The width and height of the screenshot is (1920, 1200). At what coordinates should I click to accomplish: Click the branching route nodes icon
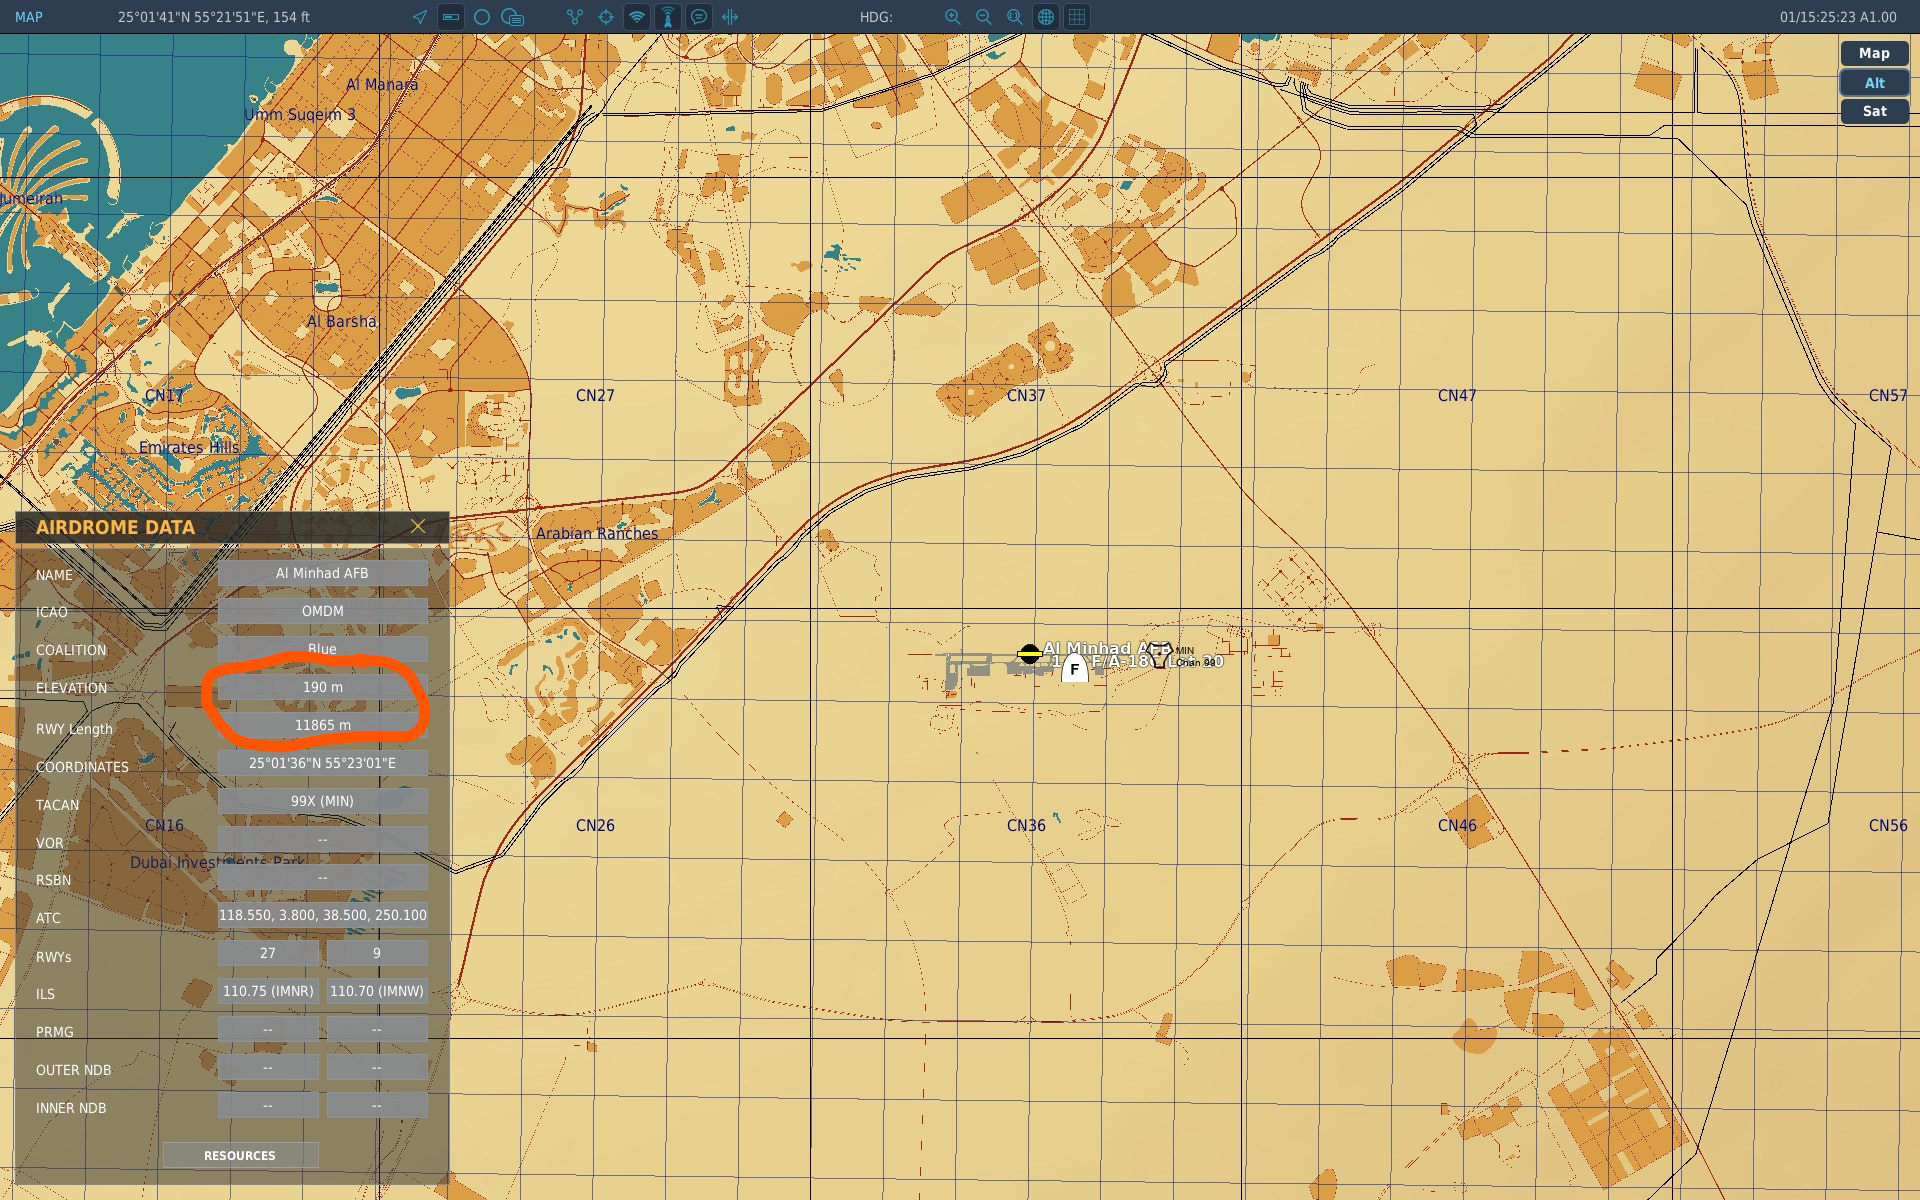click(575, 17)
